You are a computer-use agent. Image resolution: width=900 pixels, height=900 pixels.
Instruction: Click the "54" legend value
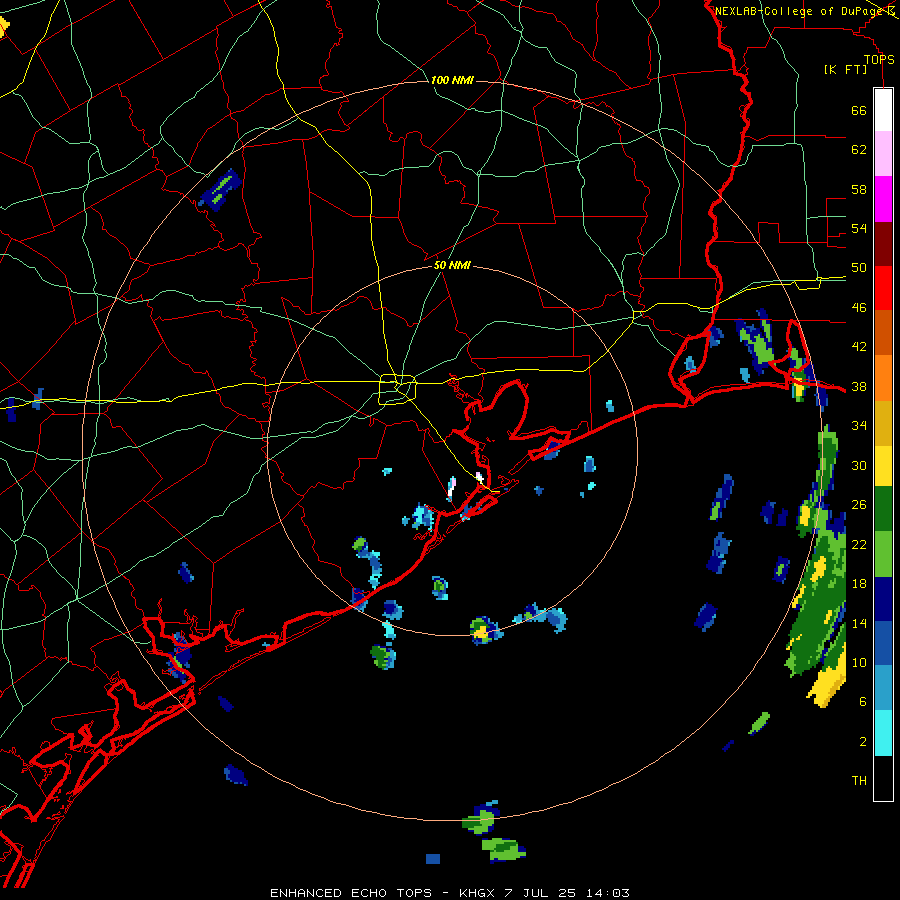coord(859,228)
